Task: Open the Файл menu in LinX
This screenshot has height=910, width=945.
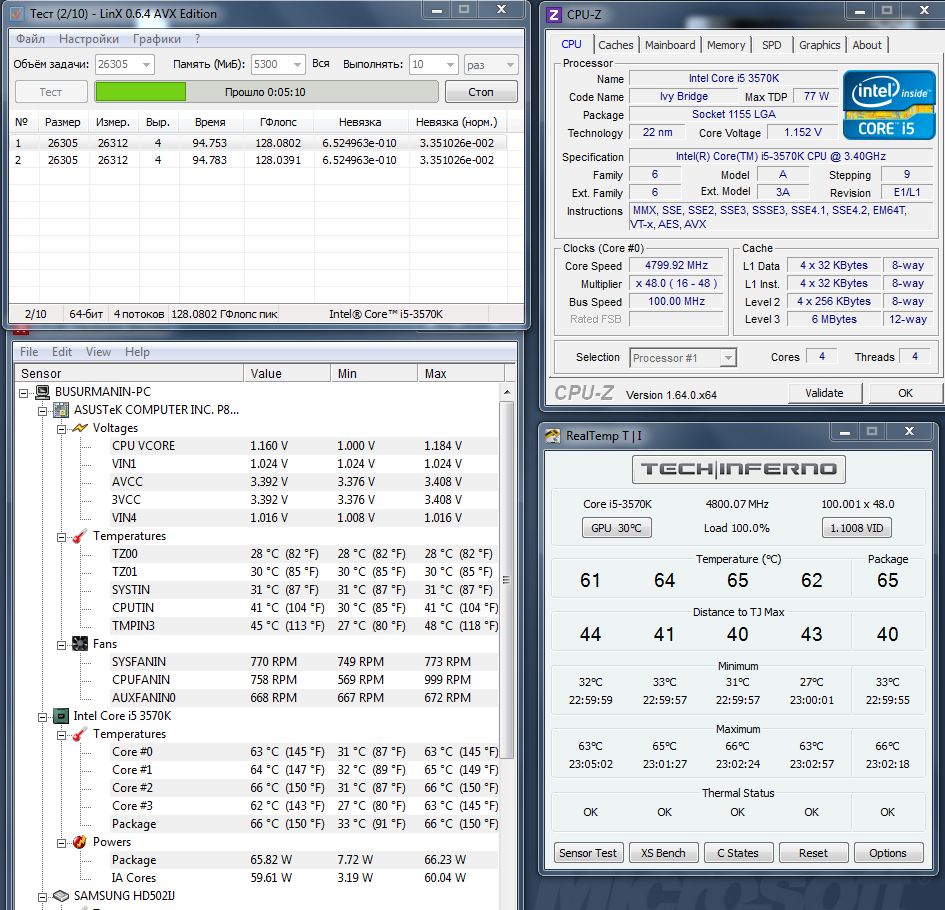Action: click(x=30, y=39)
